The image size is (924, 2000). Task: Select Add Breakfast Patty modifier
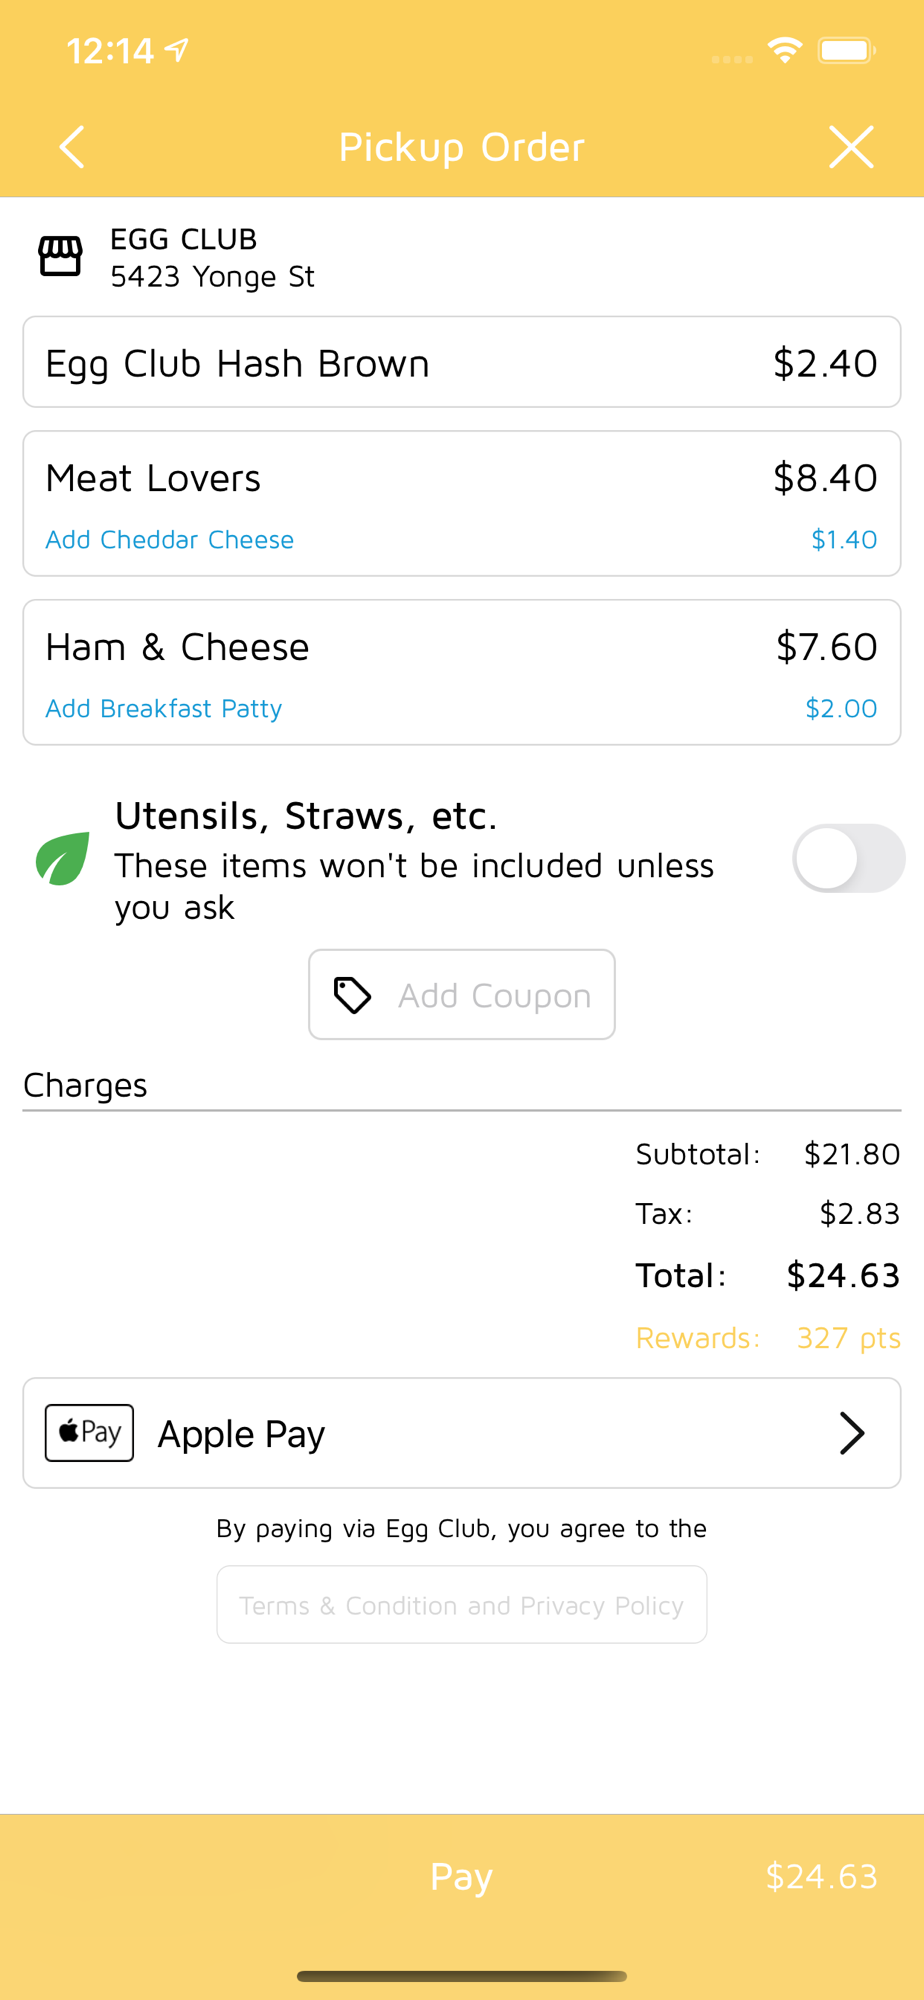click(164, 709)
